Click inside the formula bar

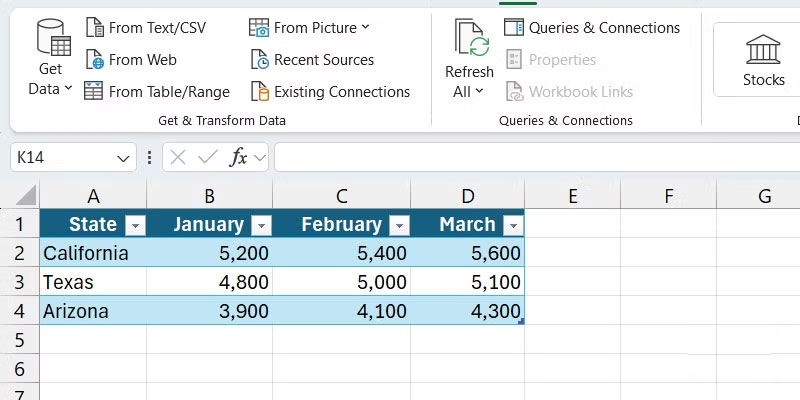coord(530,157)
